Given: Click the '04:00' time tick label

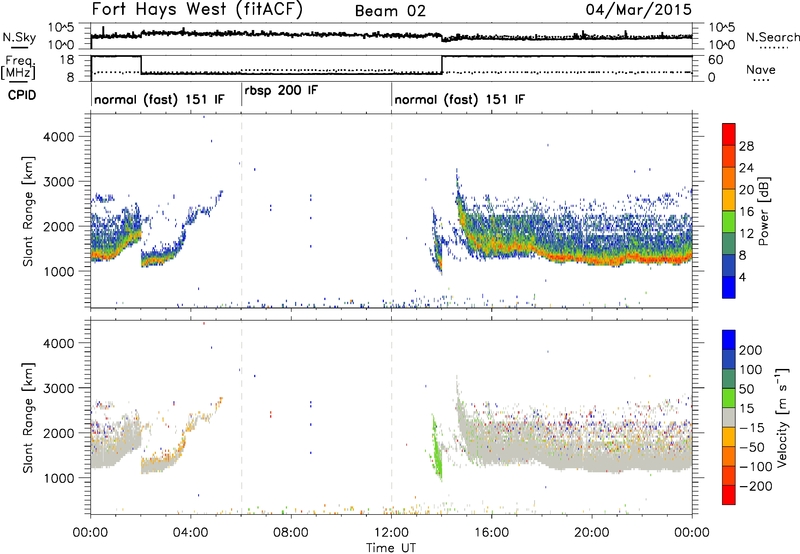Looking at the screenshot, I should (191, 533).
